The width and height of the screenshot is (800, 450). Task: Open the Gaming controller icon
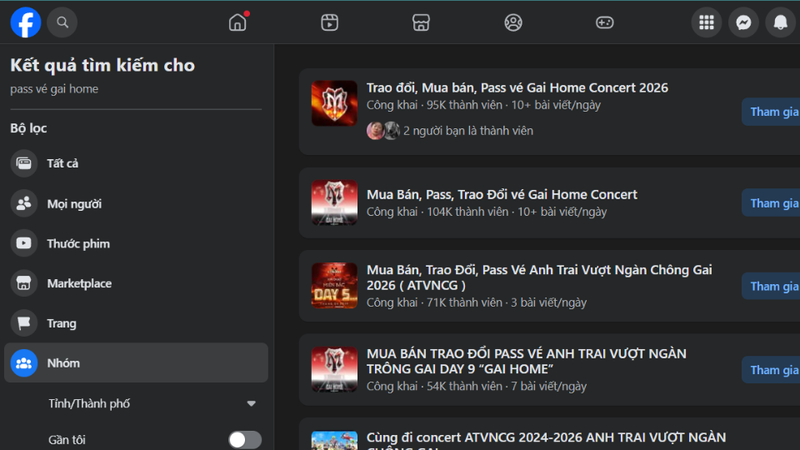click(605, 22)
